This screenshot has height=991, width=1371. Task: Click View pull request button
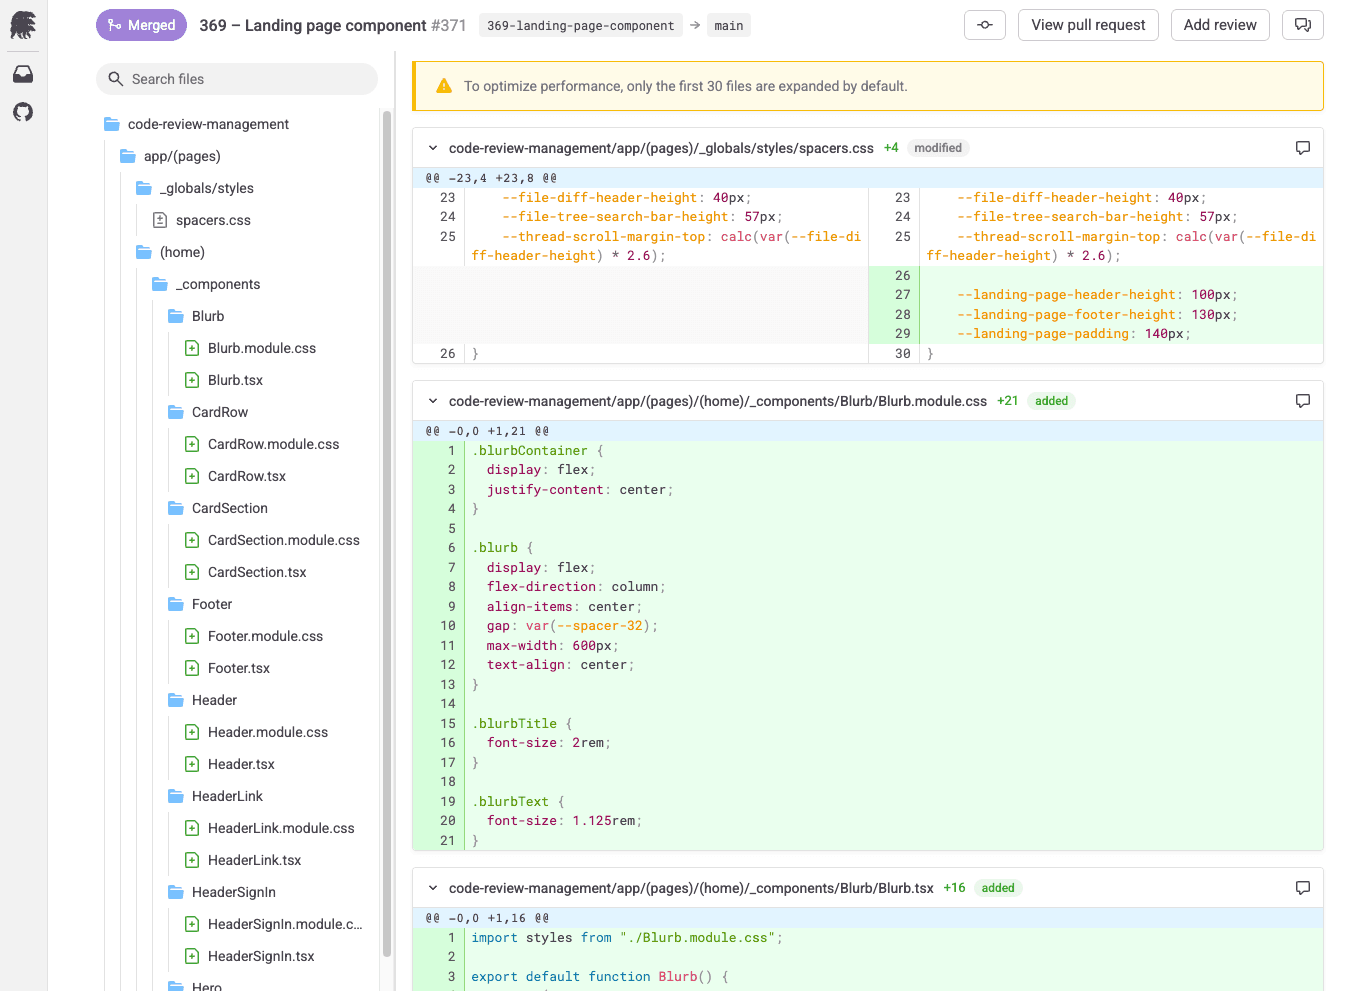(1088, 25)
